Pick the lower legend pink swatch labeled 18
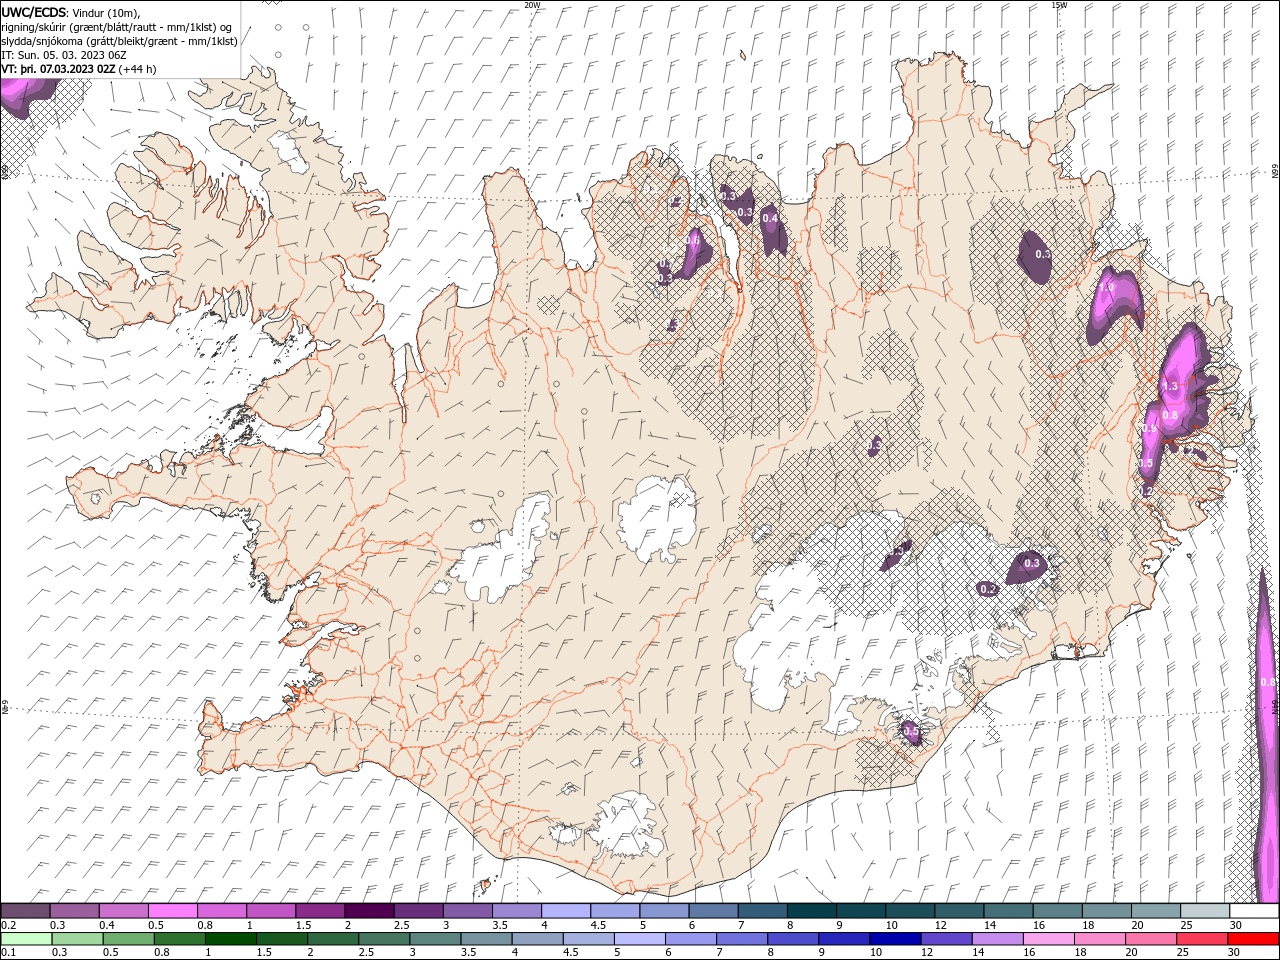Viewport: 1280px width, 960px height. pos(1100,939)
